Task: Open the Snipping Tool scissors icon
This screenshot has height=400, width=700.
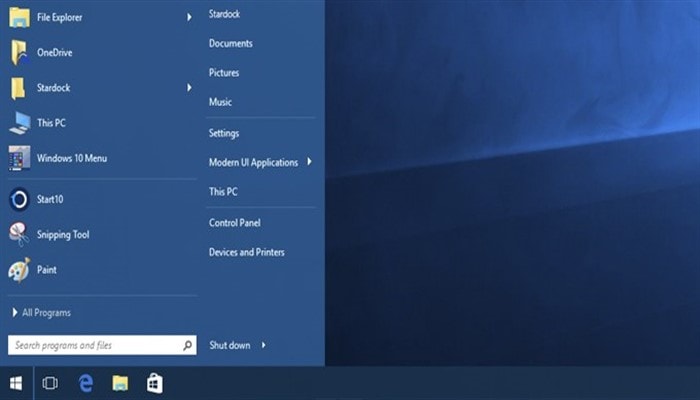Action: [x=19, y=234]
